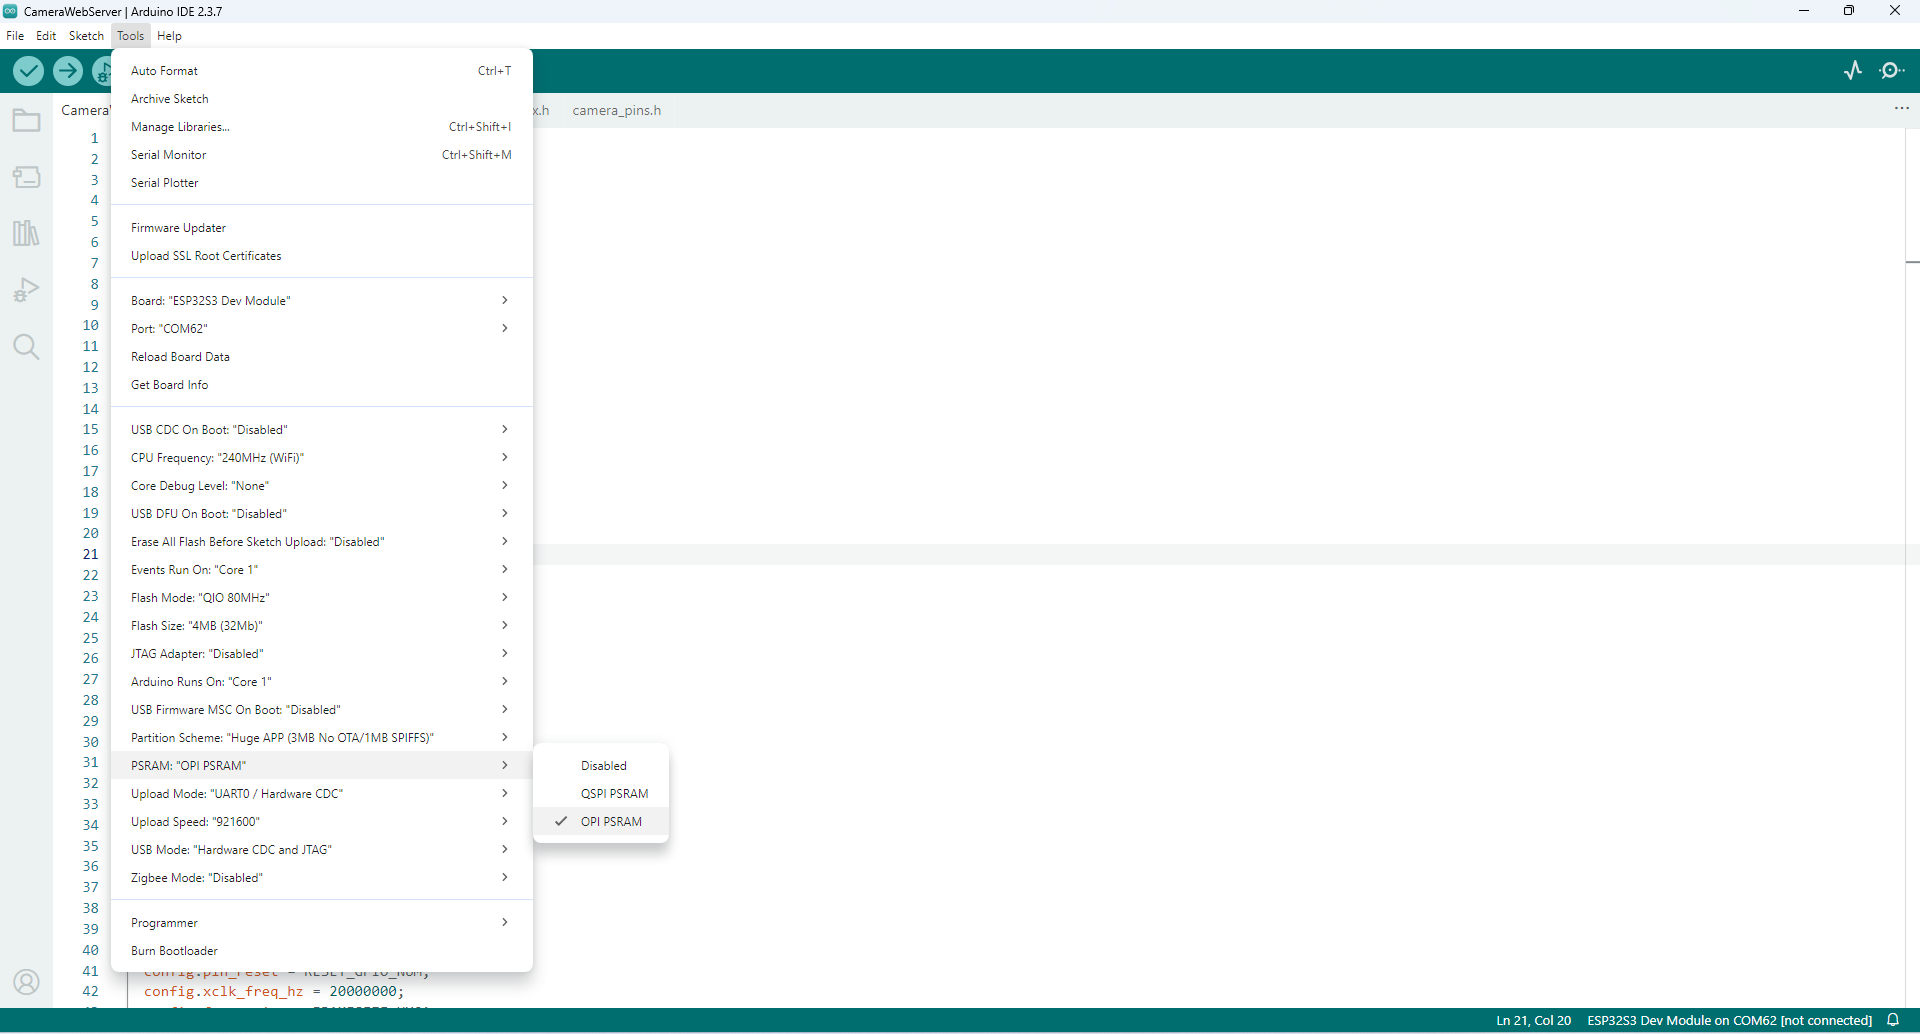Open the Sketch menu

pyautogui.click(x=86, y=36)
